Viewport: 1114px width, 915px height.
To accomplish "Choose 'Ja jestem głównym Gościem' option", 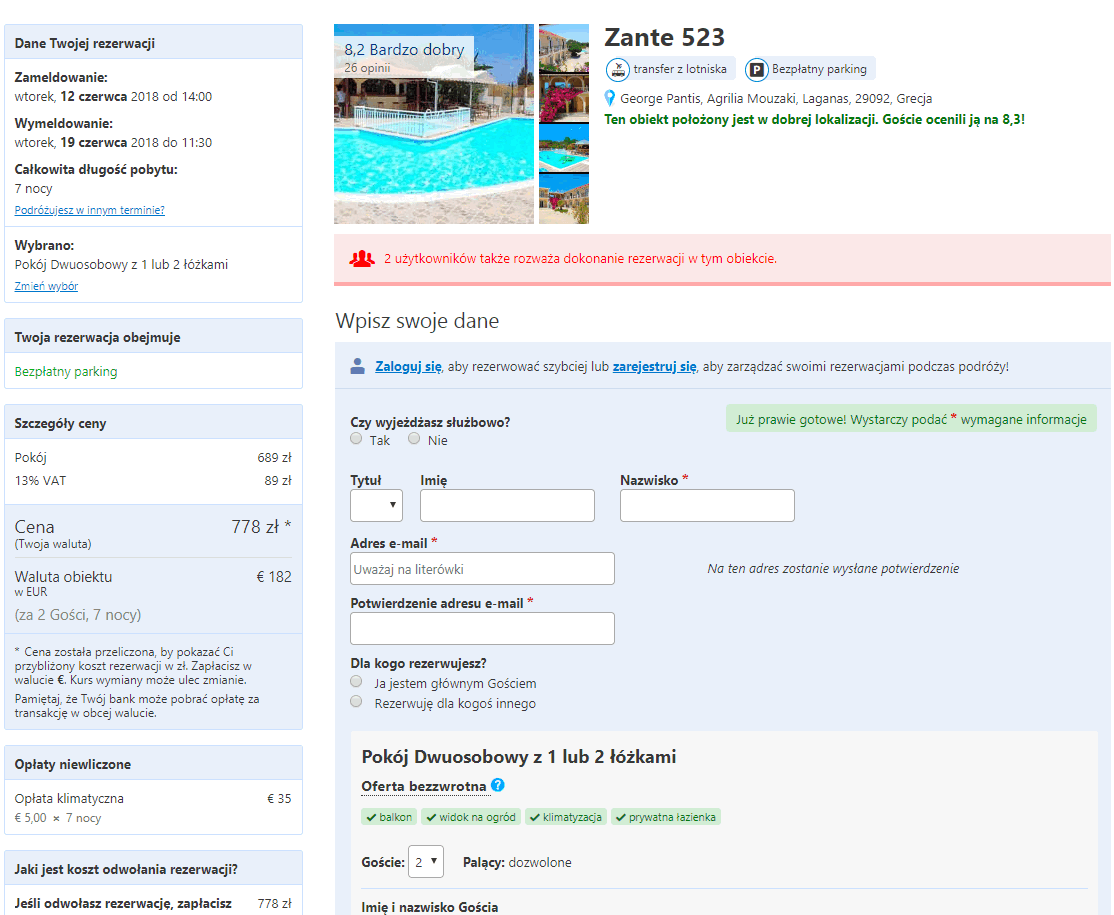I will 357,682.
